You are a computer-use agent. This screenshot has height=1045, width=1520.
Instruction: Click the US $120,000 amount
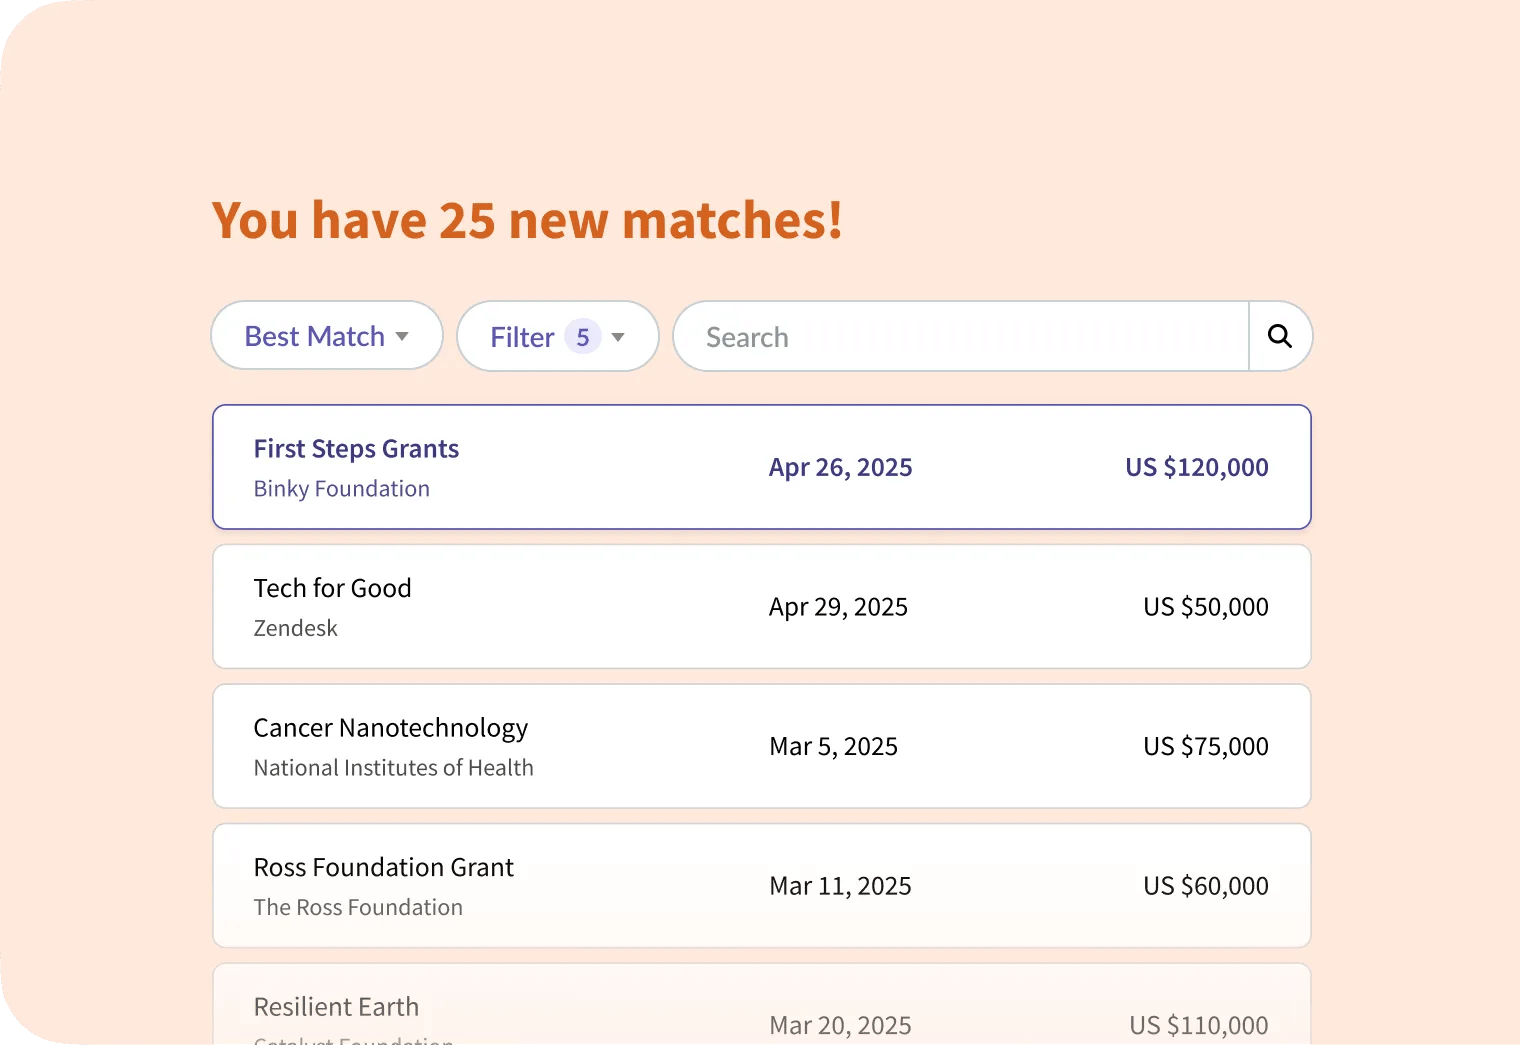click(1197, 467)
